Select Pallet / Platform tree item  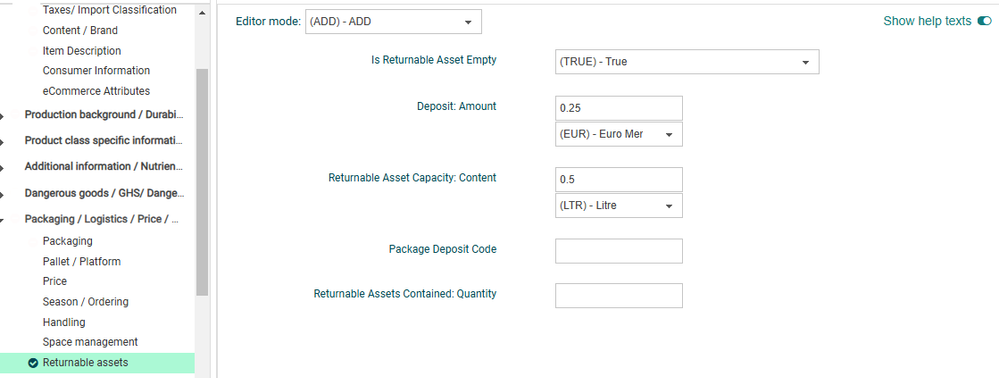(82, 261)
